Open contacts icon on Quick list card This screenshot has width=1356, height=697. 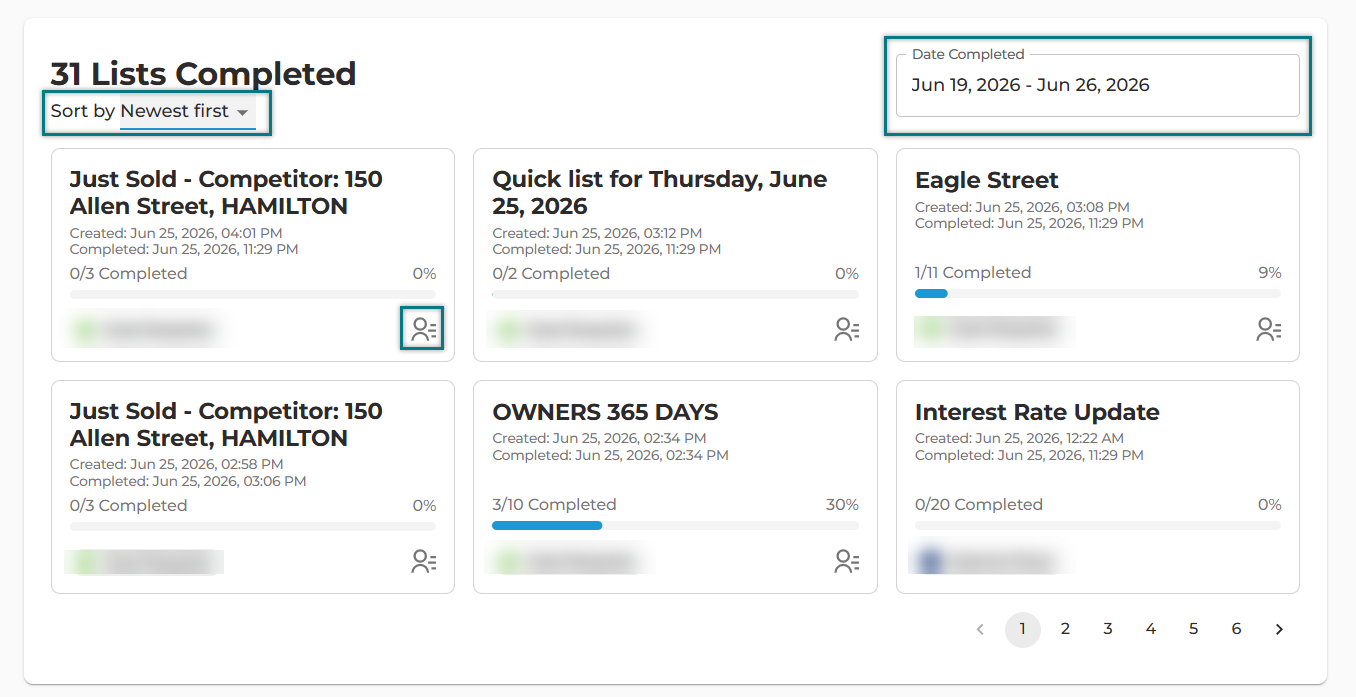click(x=847, y=329)
